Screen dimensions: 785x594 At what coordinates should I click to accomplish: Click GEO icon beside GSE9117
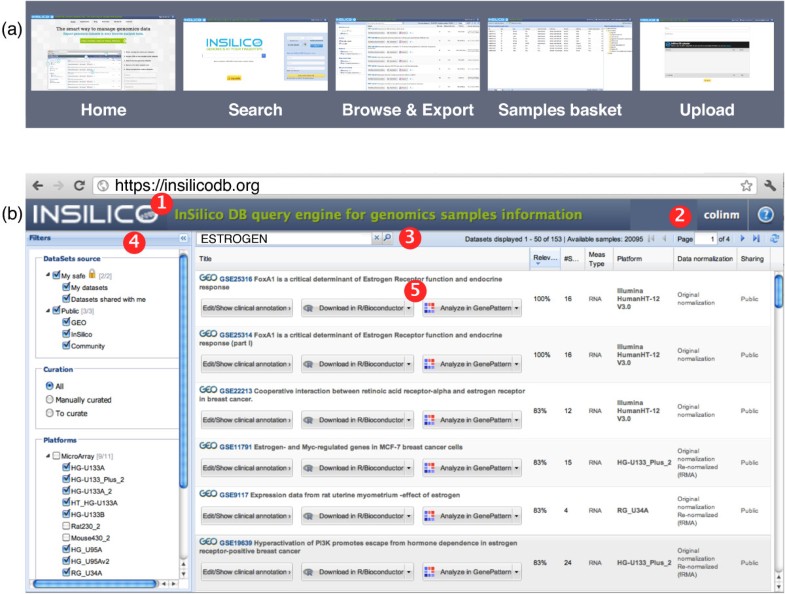coord(208,494)
